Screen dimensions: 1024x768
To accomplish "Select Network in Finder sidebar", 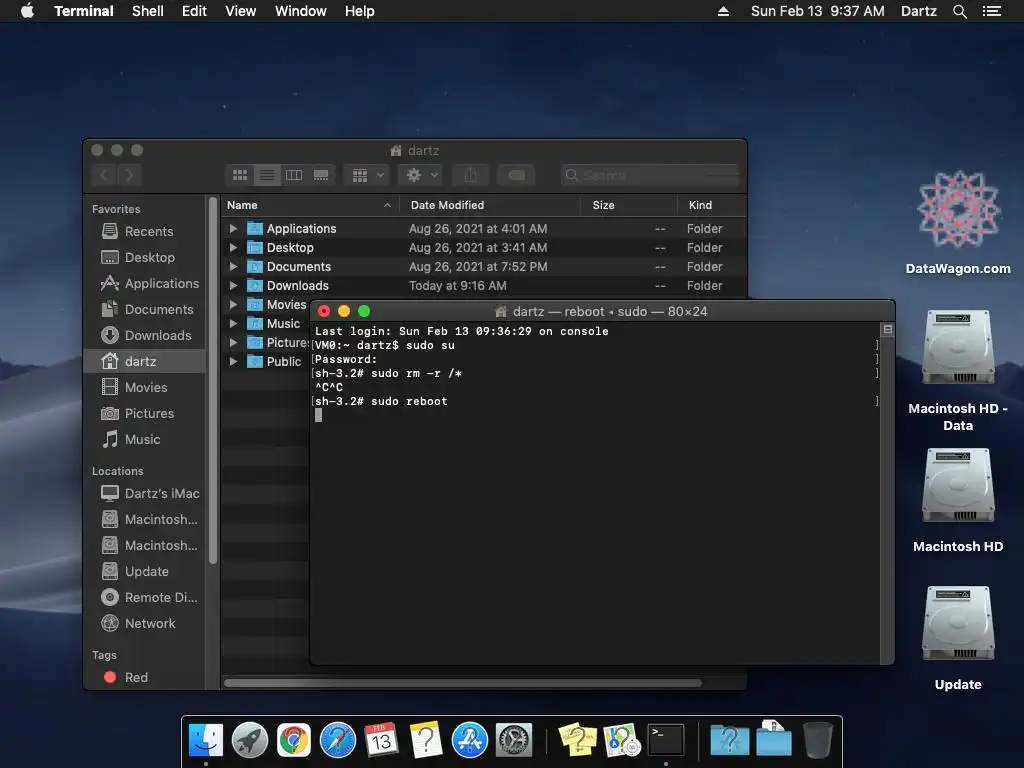I will tap(145, 623).
